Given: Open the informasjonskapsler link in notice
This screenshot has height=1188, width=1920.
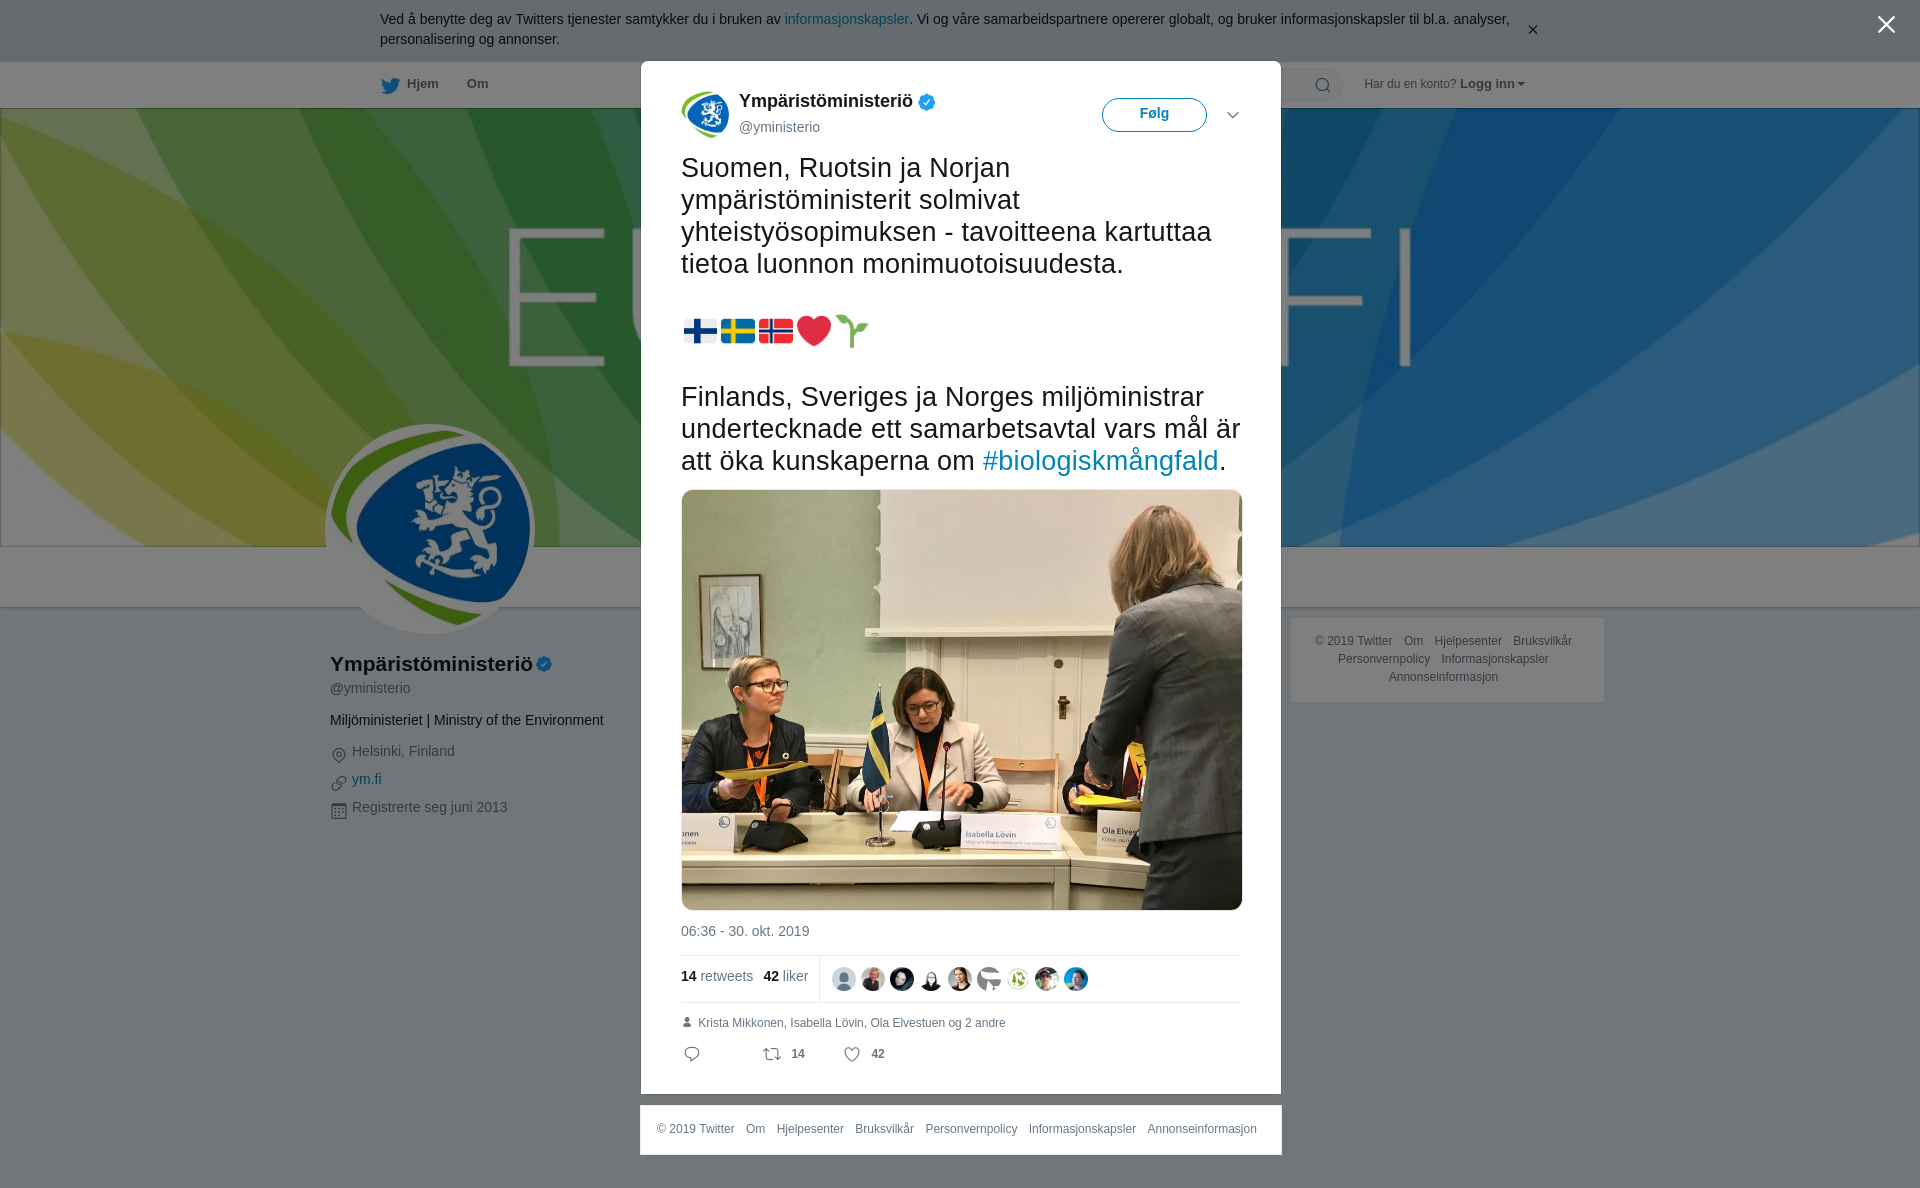Looking at the screenshot, I should [x=846, y=19].
